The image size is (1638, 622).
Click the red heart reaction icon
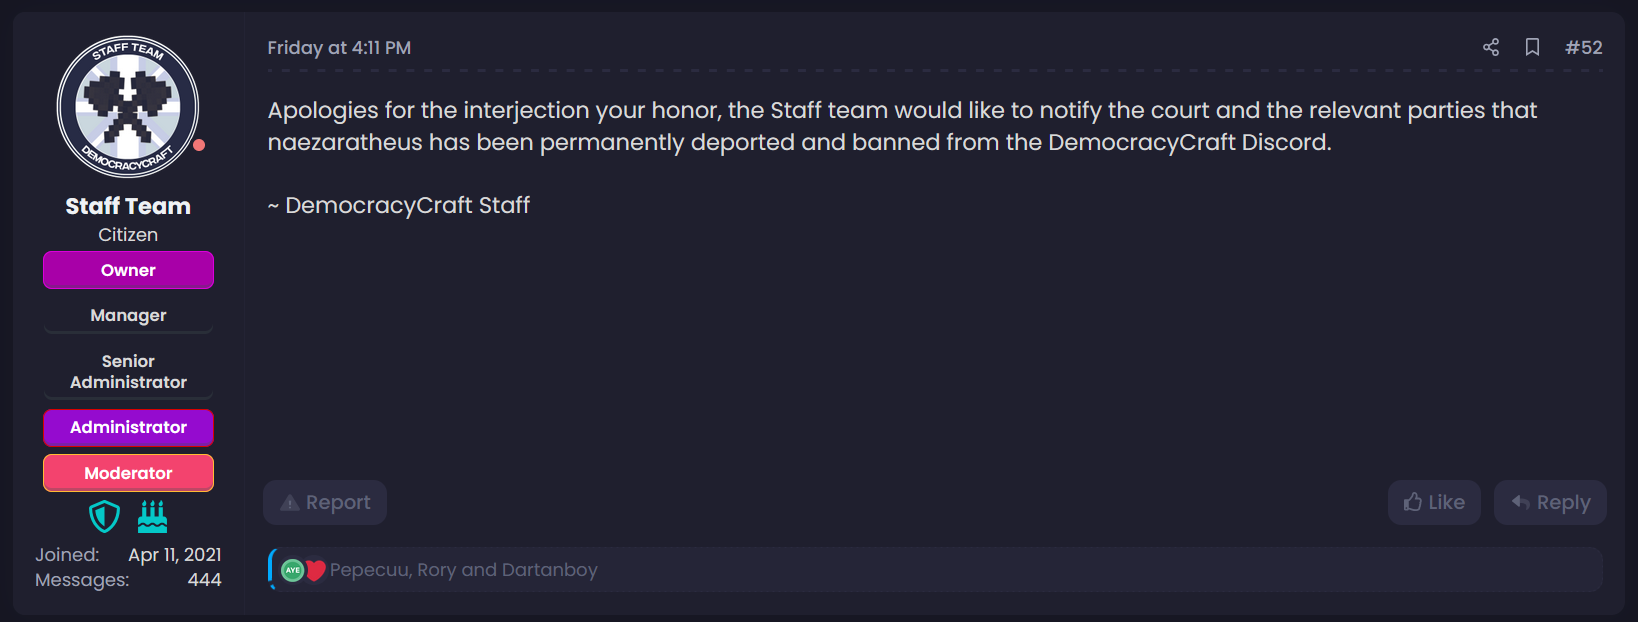[x=316, y=570]
